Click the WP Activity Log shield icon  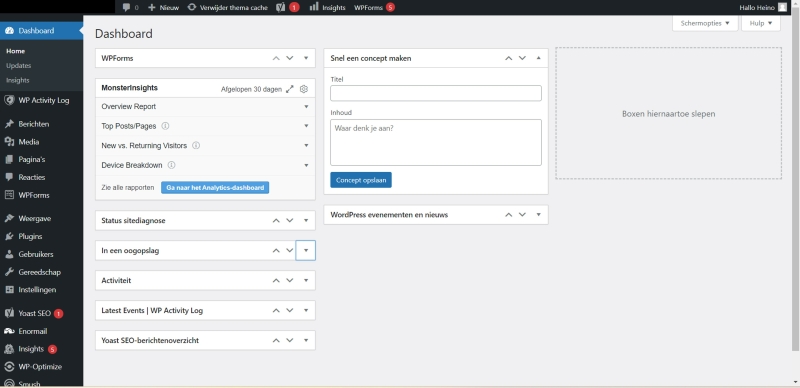[9, 100]
